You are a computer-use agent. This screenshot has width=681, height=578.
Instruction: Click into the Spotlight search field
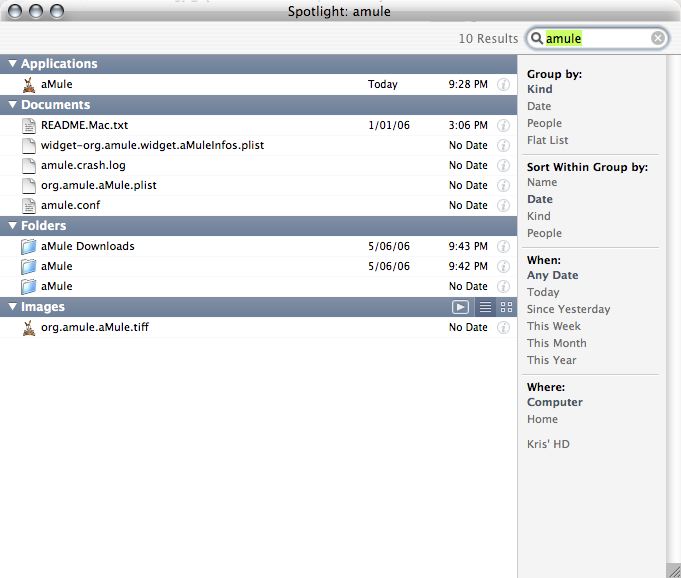point(597,38)
